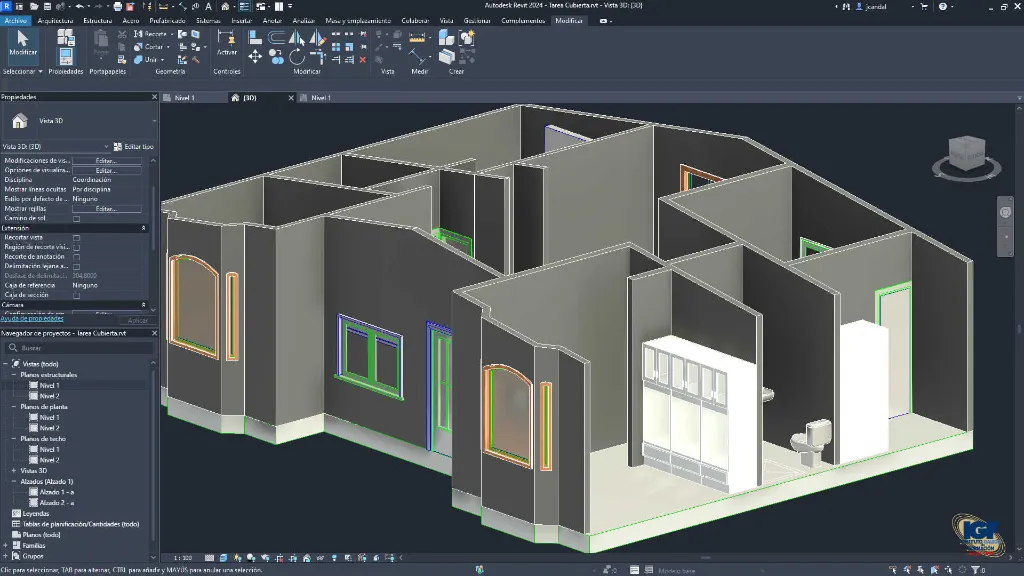The image size is (1024, 576).
Task: Click the Aplicar button
Action: [x=138, y=321]
